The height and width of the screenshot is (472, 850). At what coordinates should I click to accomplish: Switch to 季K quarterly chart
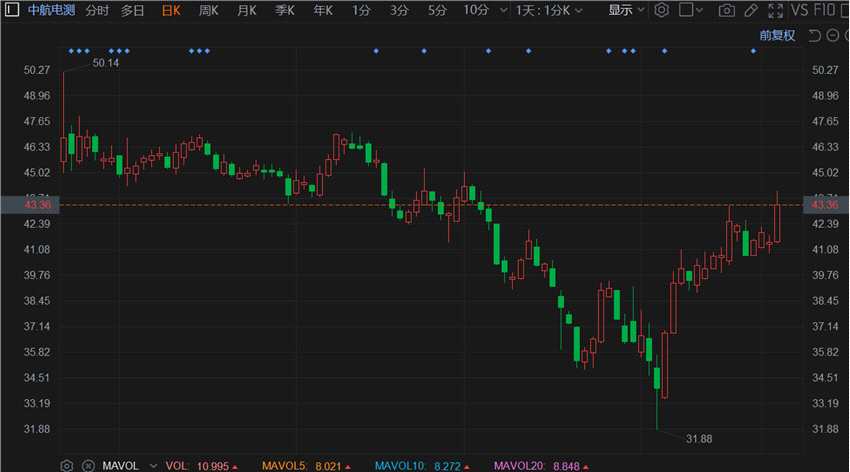(285, 10)
